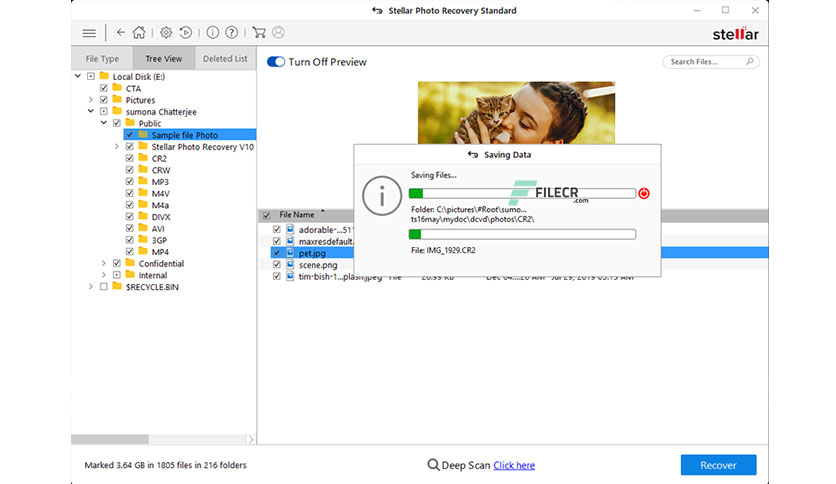Uncheck the Pictures folder checkbox
836x484 pixels.
coord(104,100)
